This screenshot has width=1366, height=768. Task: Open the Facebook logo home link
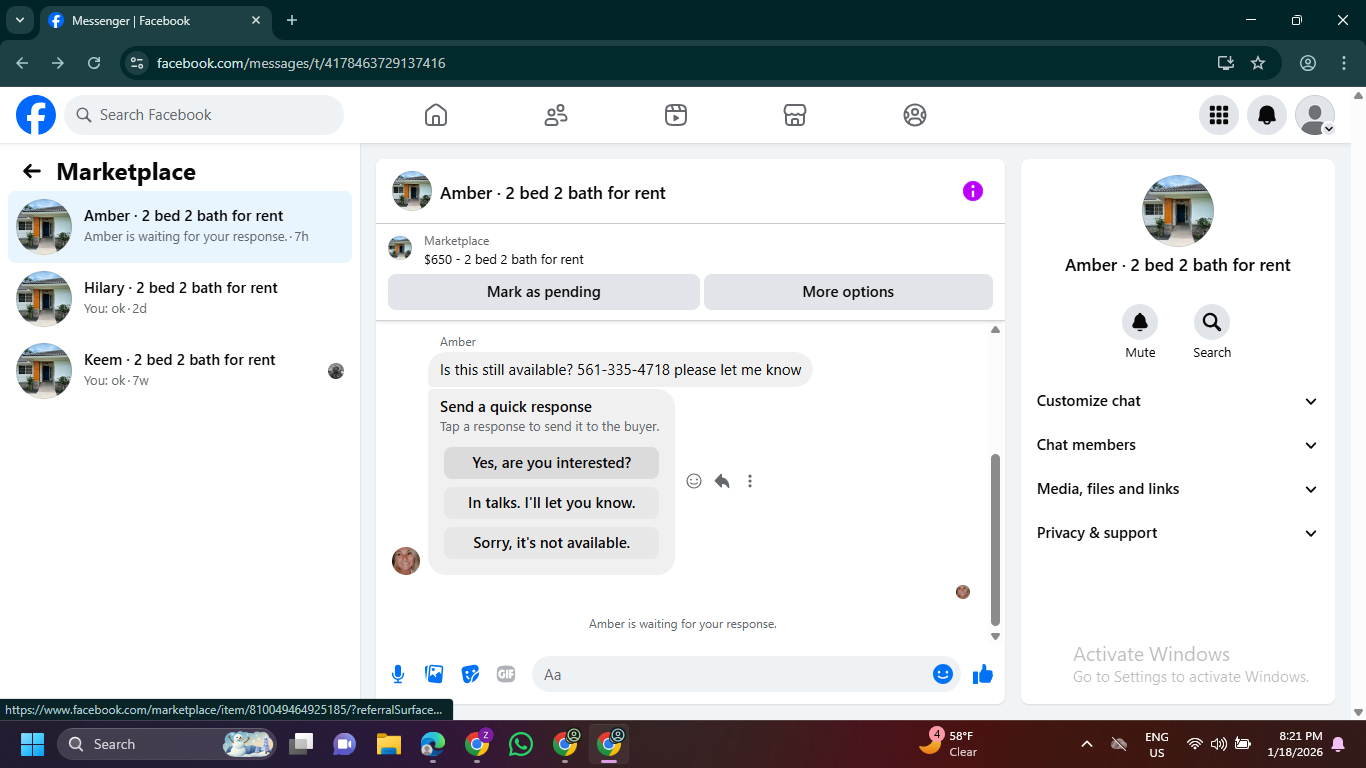click(36, 115)
